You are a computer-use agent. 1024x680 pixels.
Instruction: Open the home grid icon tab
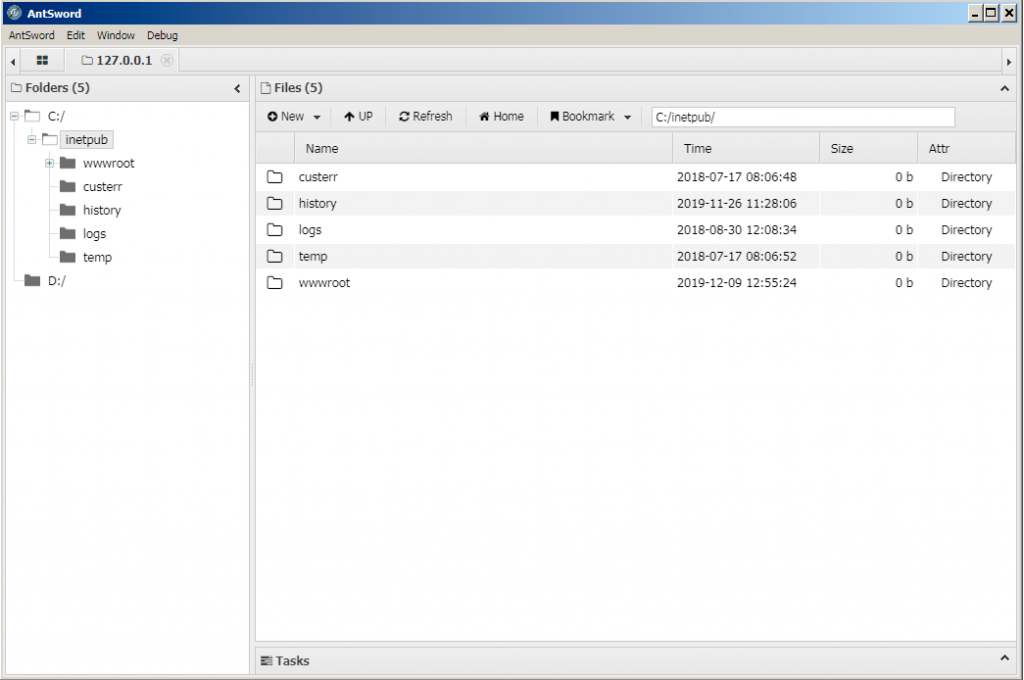[x=42, y=61]
